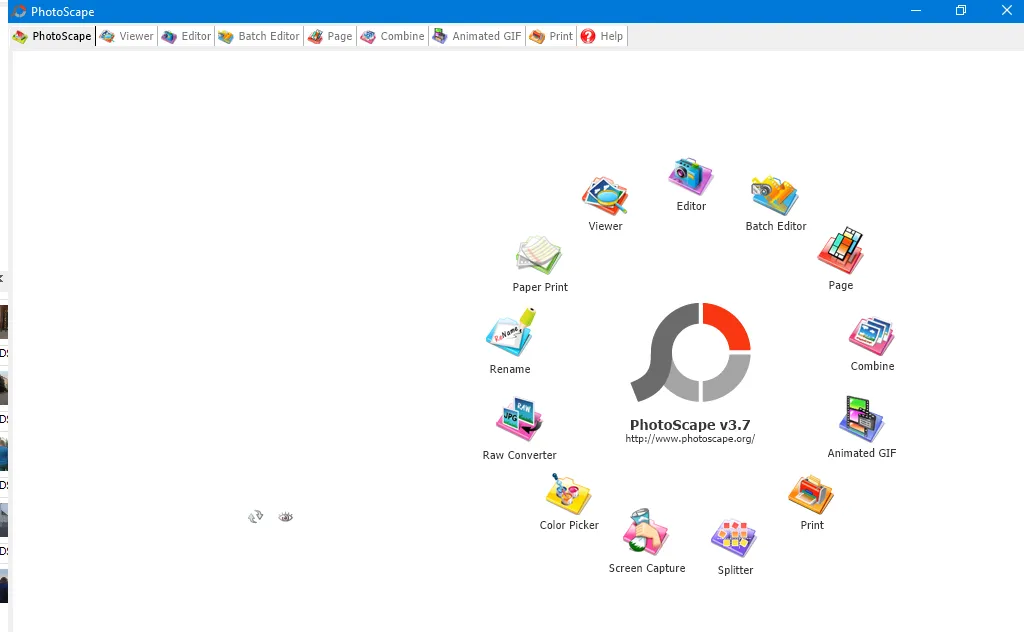Click the refresh arrows icon
Screen dimensions: 1024x632
[255, 517]
